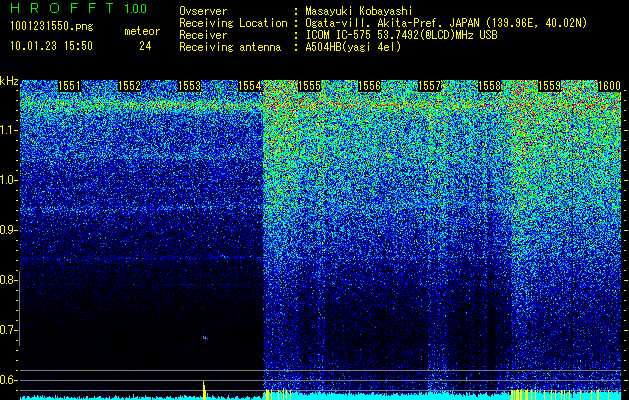Click the name Masayuki Kobayashi
The height and width of the screenshot is (400, 629).
point(359,11)
